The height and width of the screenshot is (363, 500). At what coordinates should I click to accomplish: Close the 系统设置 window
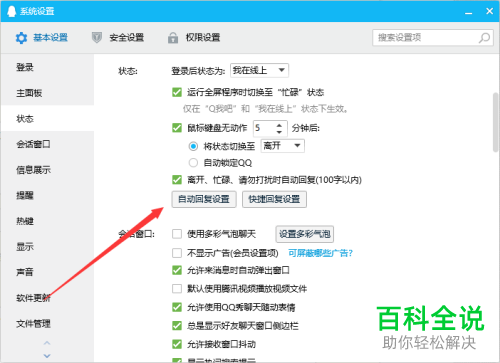click(x=489, y=11)
